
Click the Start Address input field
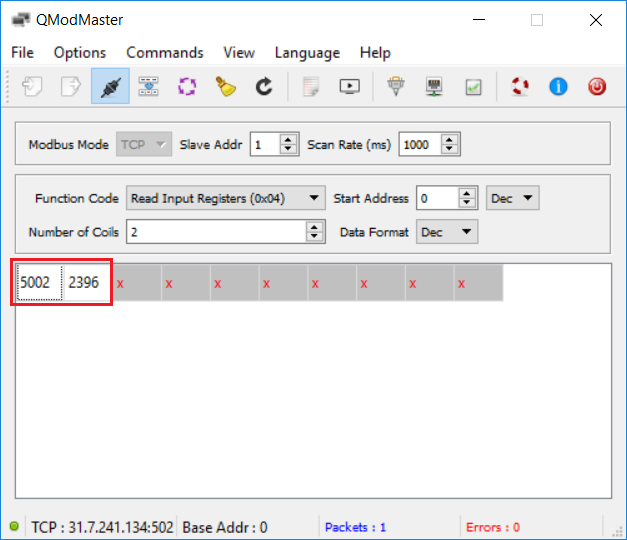[x=438, y=198]
